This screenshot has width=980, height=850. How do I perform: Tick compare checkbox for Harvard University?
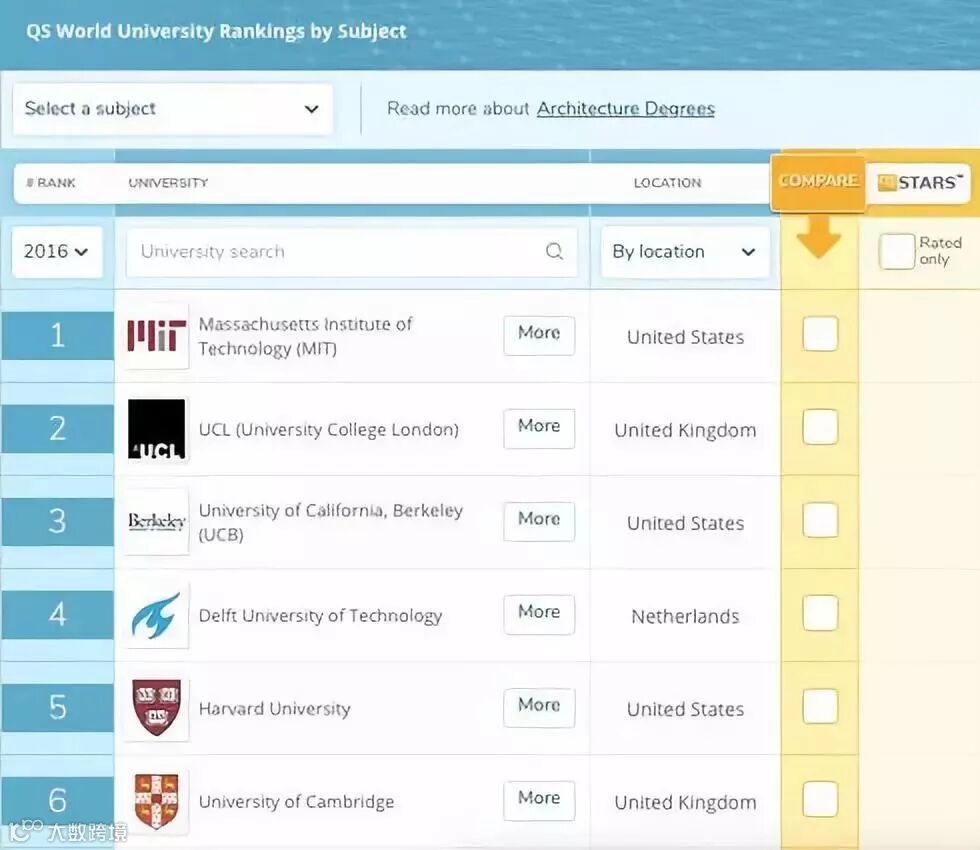click(x=820, y=706)
